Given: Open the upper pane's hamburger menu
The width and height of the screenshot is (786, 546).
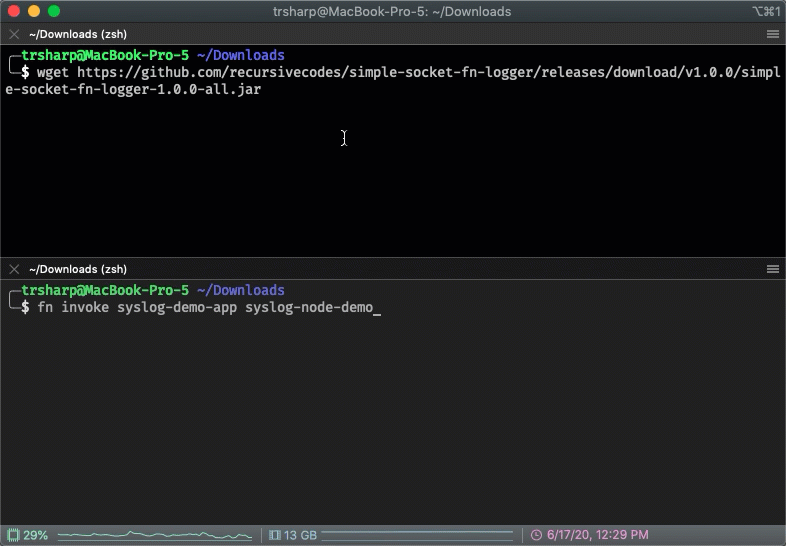Looking at the screenshot, I should (772, 34).
